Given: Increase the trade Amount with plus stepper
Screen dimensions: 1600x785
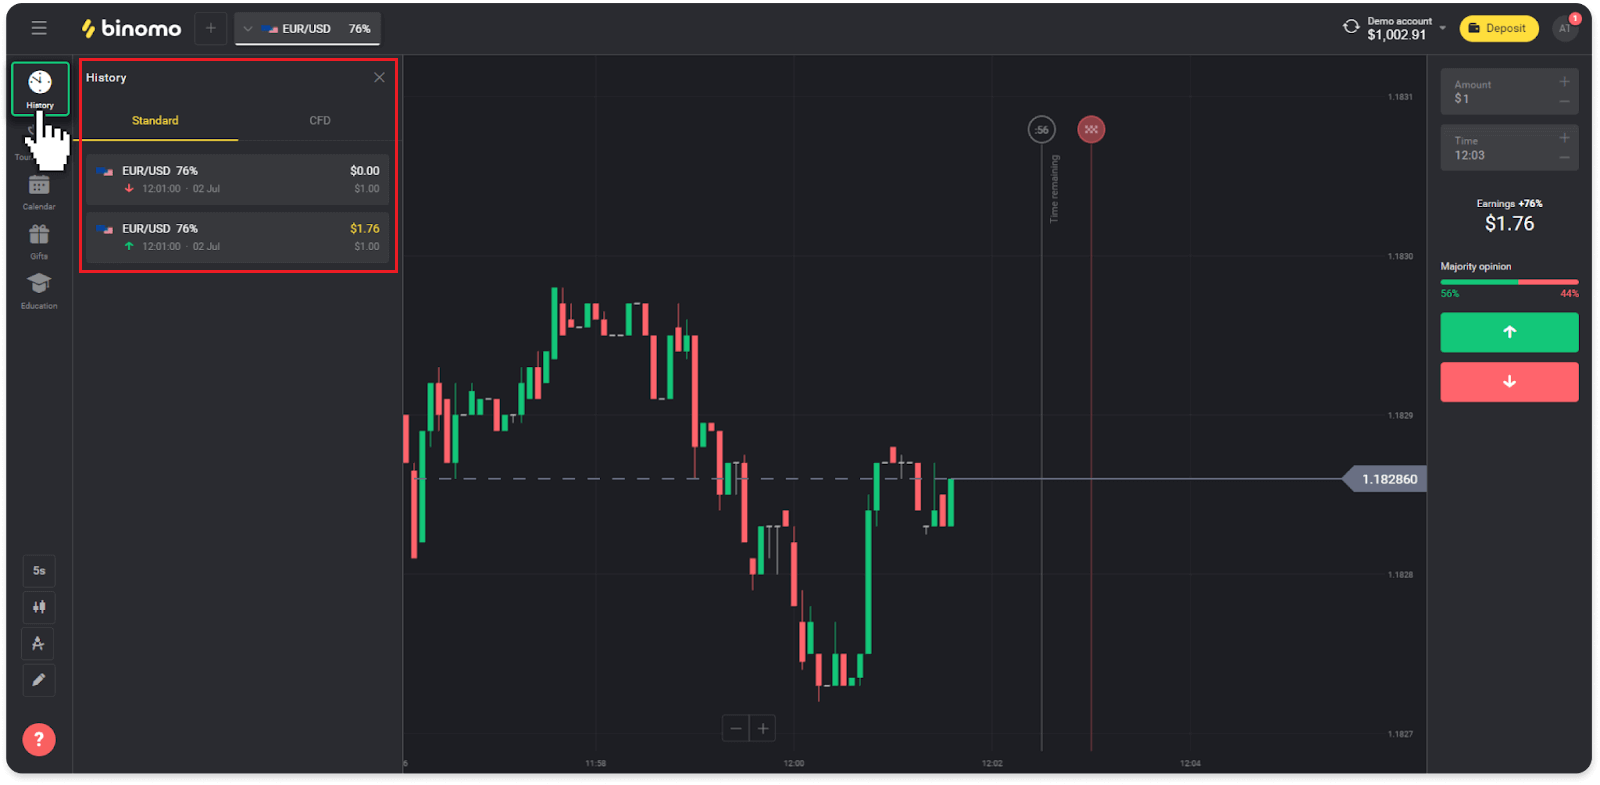Looking at the screenshot, I should (1565, 83).
